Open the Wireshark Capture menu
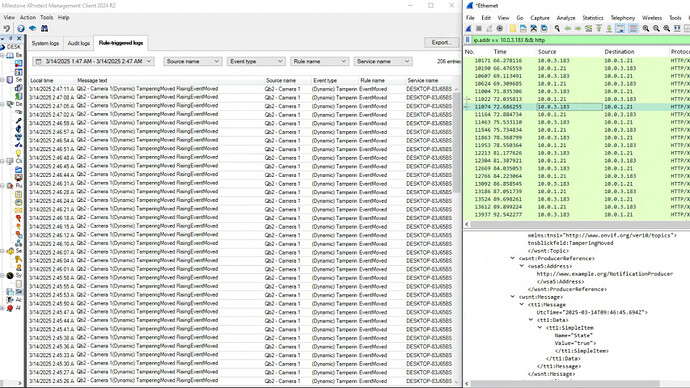Viewport: 690px width, 388px height. [x=540, y=18]
